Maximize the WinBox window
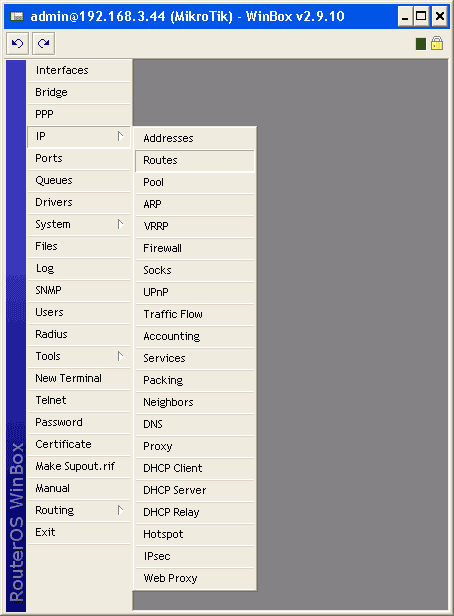Screen dimensions: 454x616 click(x=421, y=16)
